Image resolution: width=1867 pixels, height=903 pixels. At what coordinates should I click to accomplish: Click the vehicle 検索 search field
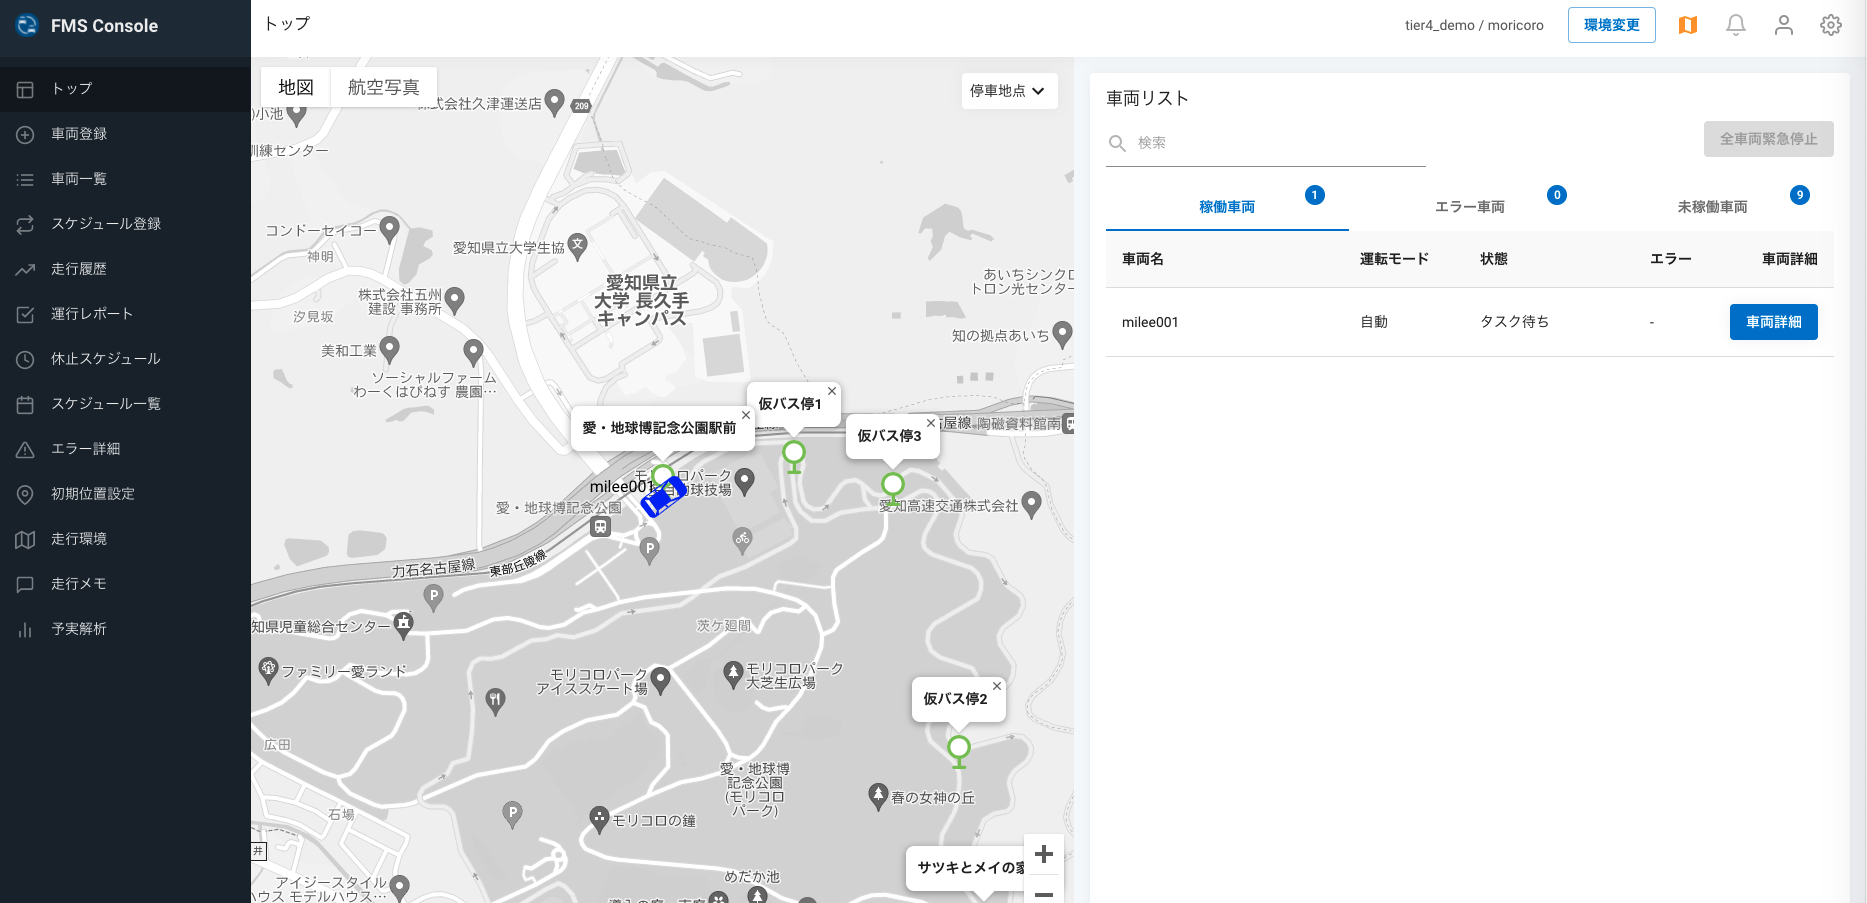[1266, 143]
